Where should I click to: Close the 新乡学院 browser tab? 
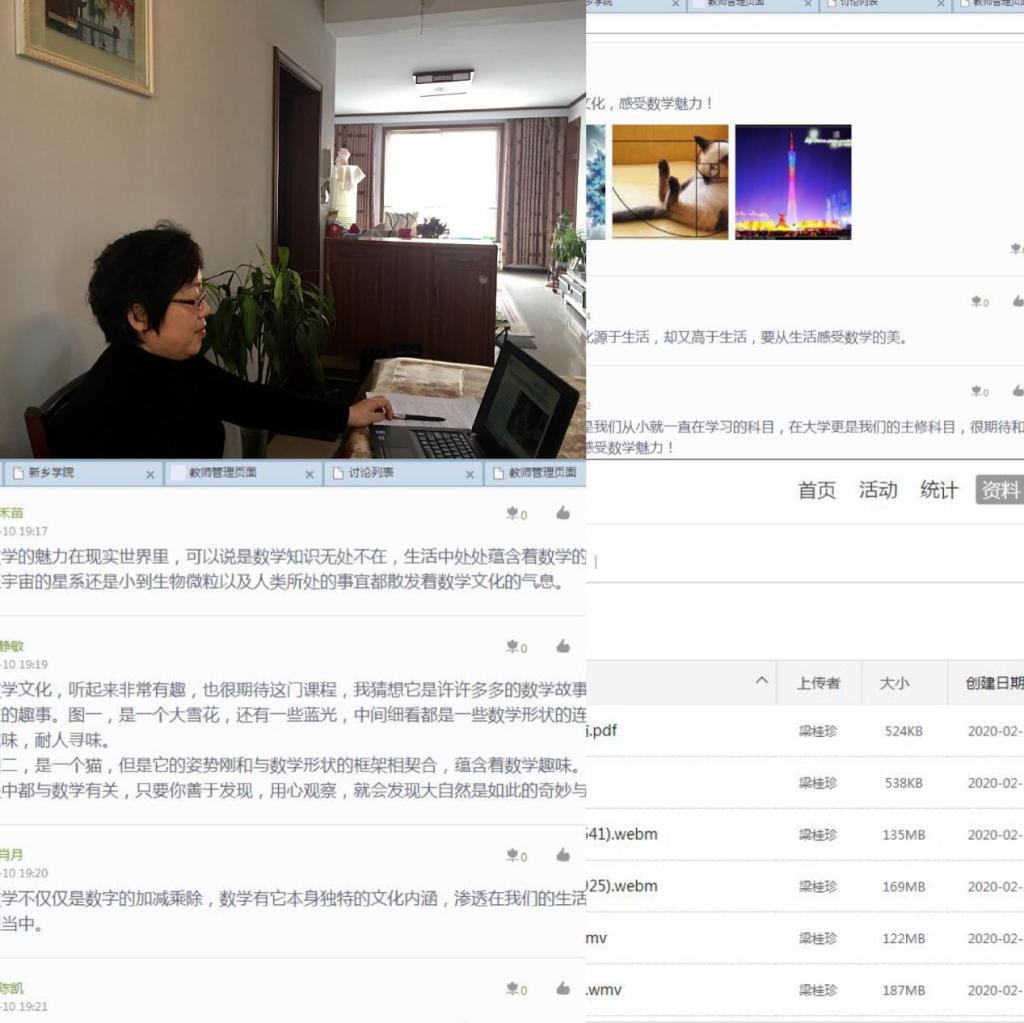[150, 474]
